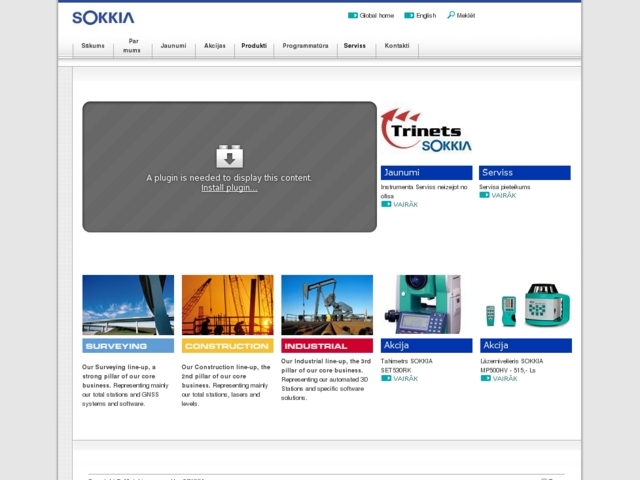Click the Trinets SOKKIA logo
Viewport: 640px width, 480px height.
[x=426, y=131]
